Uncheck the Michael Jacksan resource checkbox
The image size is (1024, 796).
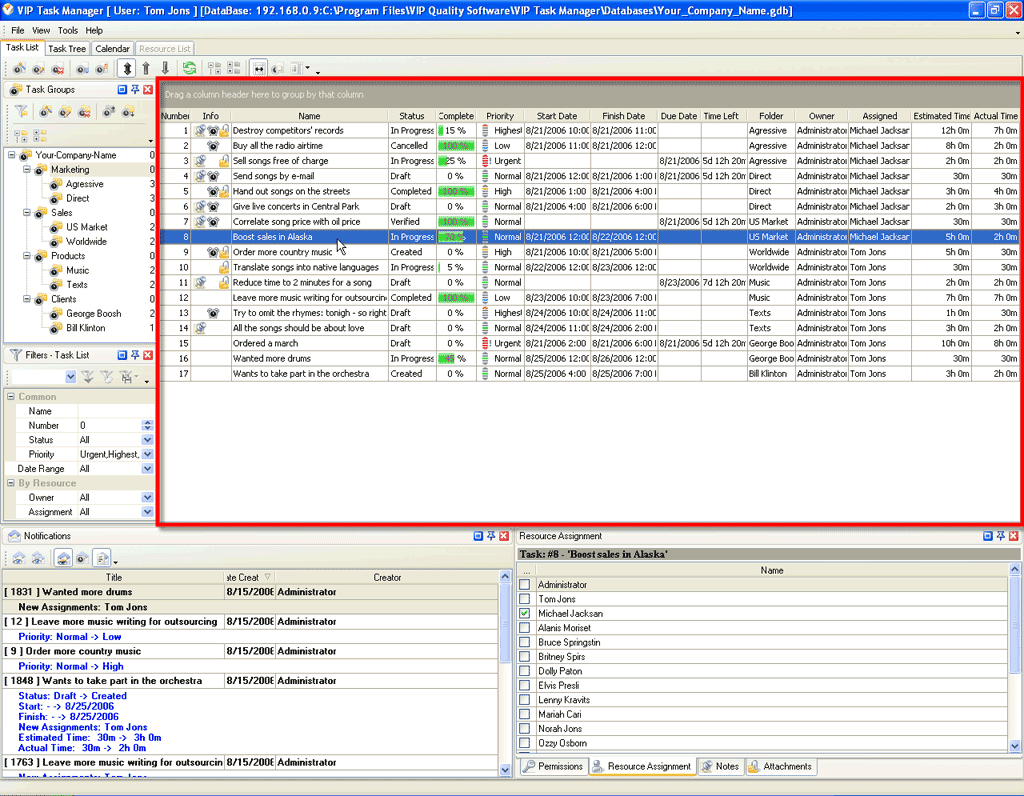pyautogui.click(x=525, y=613)
